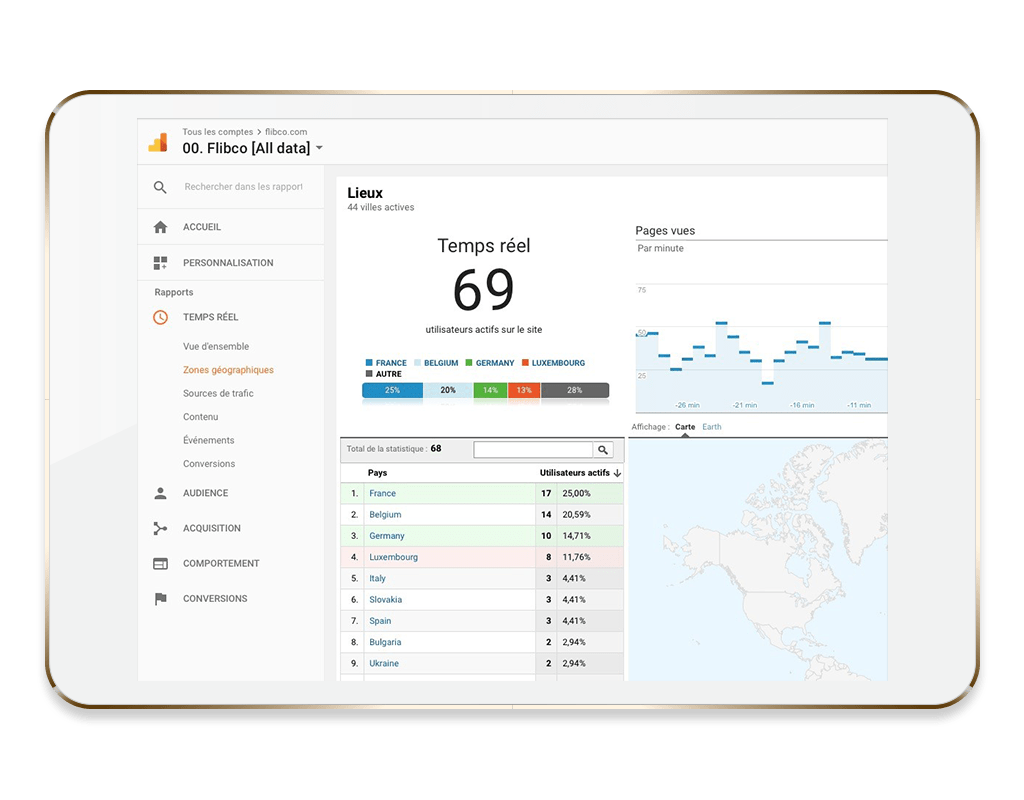This screenshot has height=800, width=1024.
Task: Click the AUTRE legend label
Action: tap(389, 374)
